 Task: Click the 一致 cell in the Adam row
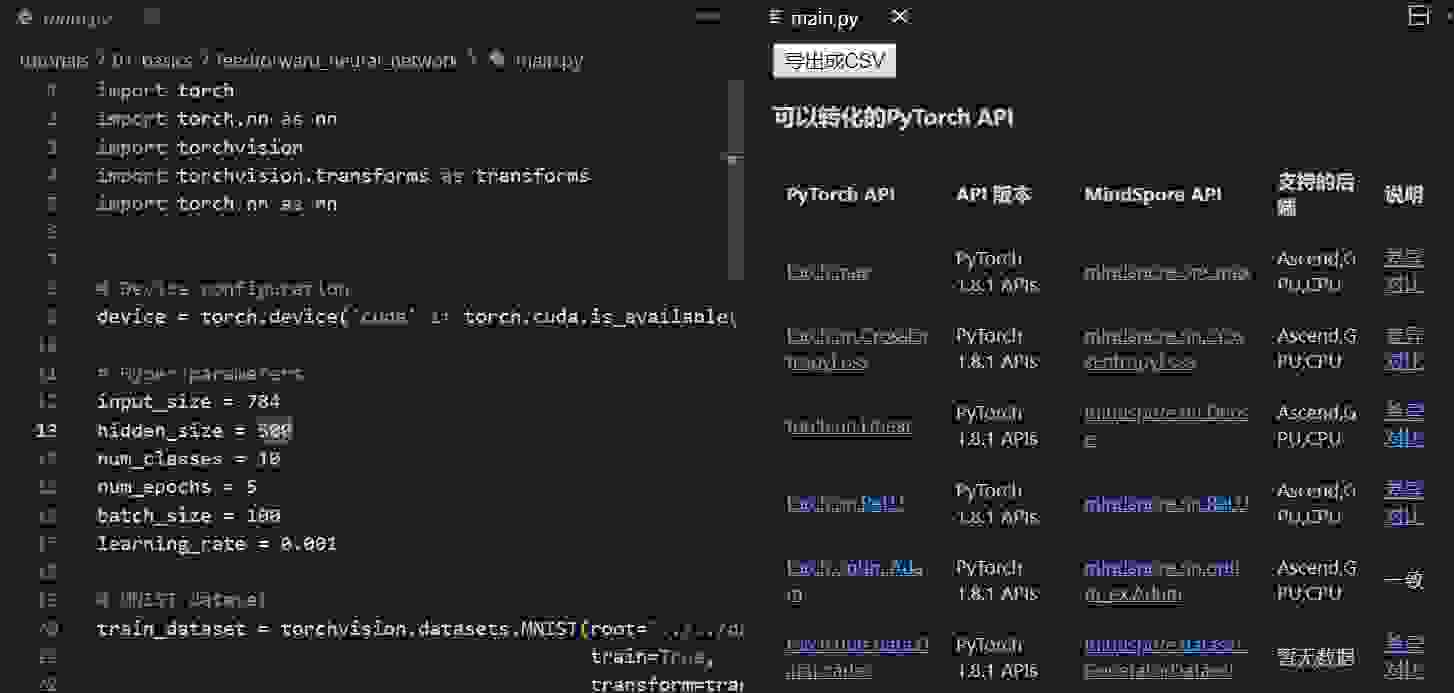1403,580
